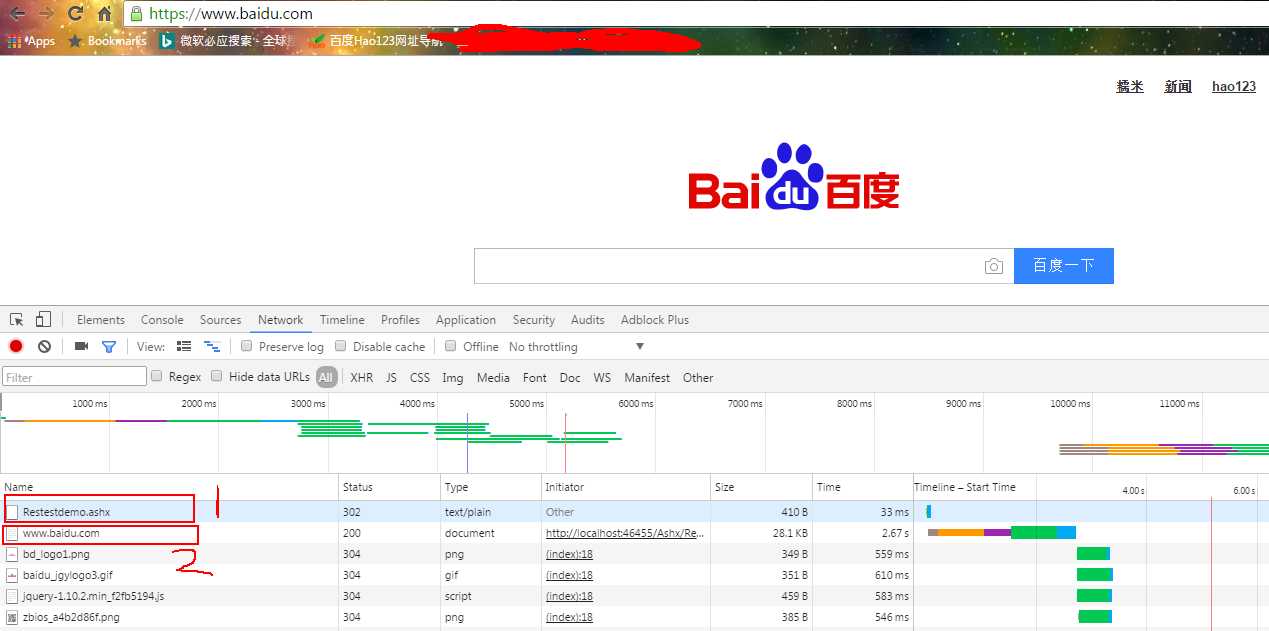This screenshot has width=1269, height=631.
Task: Open the Adblock Plus tab
Action: pyautogui.click(x=655, y=320)
